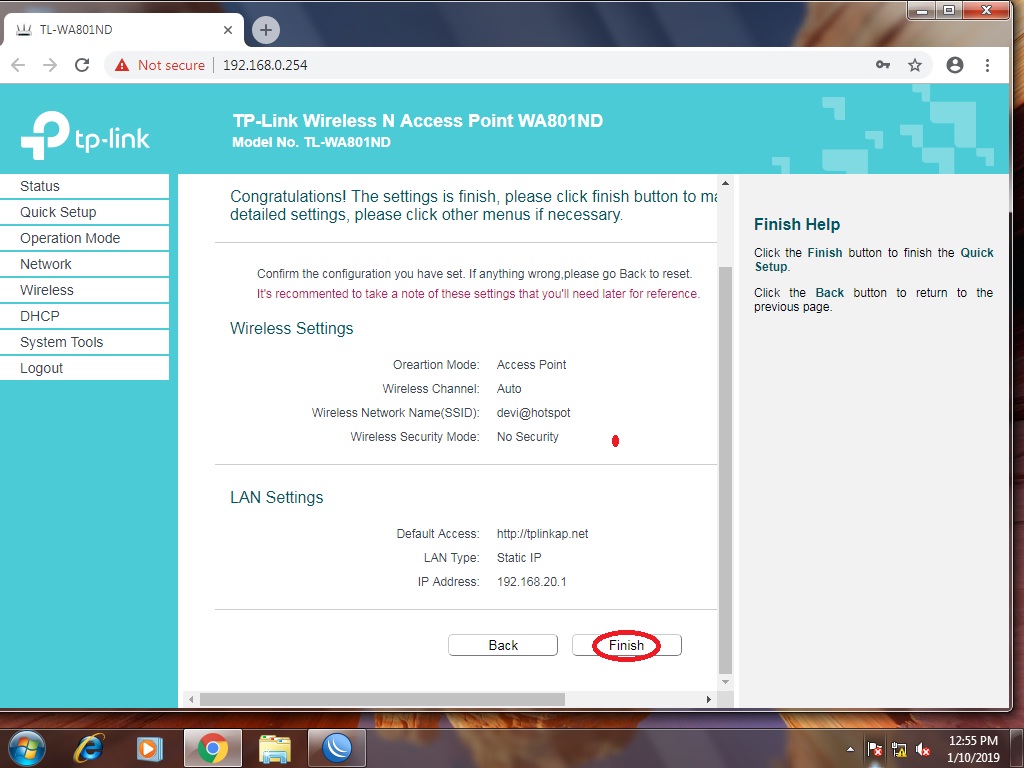This screenshot has height=768, width=1024.
Task: Click the Finish button
Action: coord(626,645)
